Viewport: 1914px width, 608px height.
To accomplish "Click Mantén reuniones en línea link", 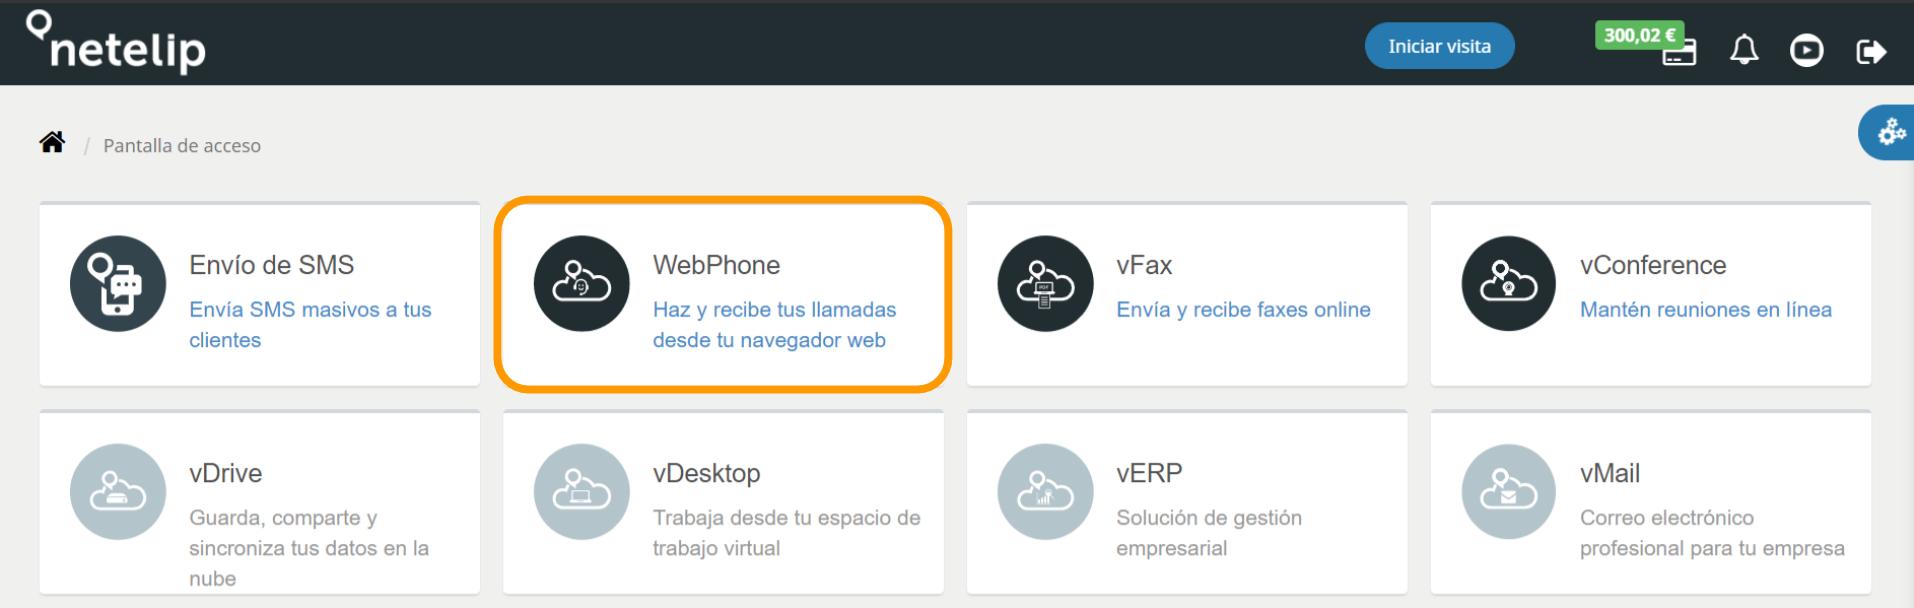I will pos(1706,310).
